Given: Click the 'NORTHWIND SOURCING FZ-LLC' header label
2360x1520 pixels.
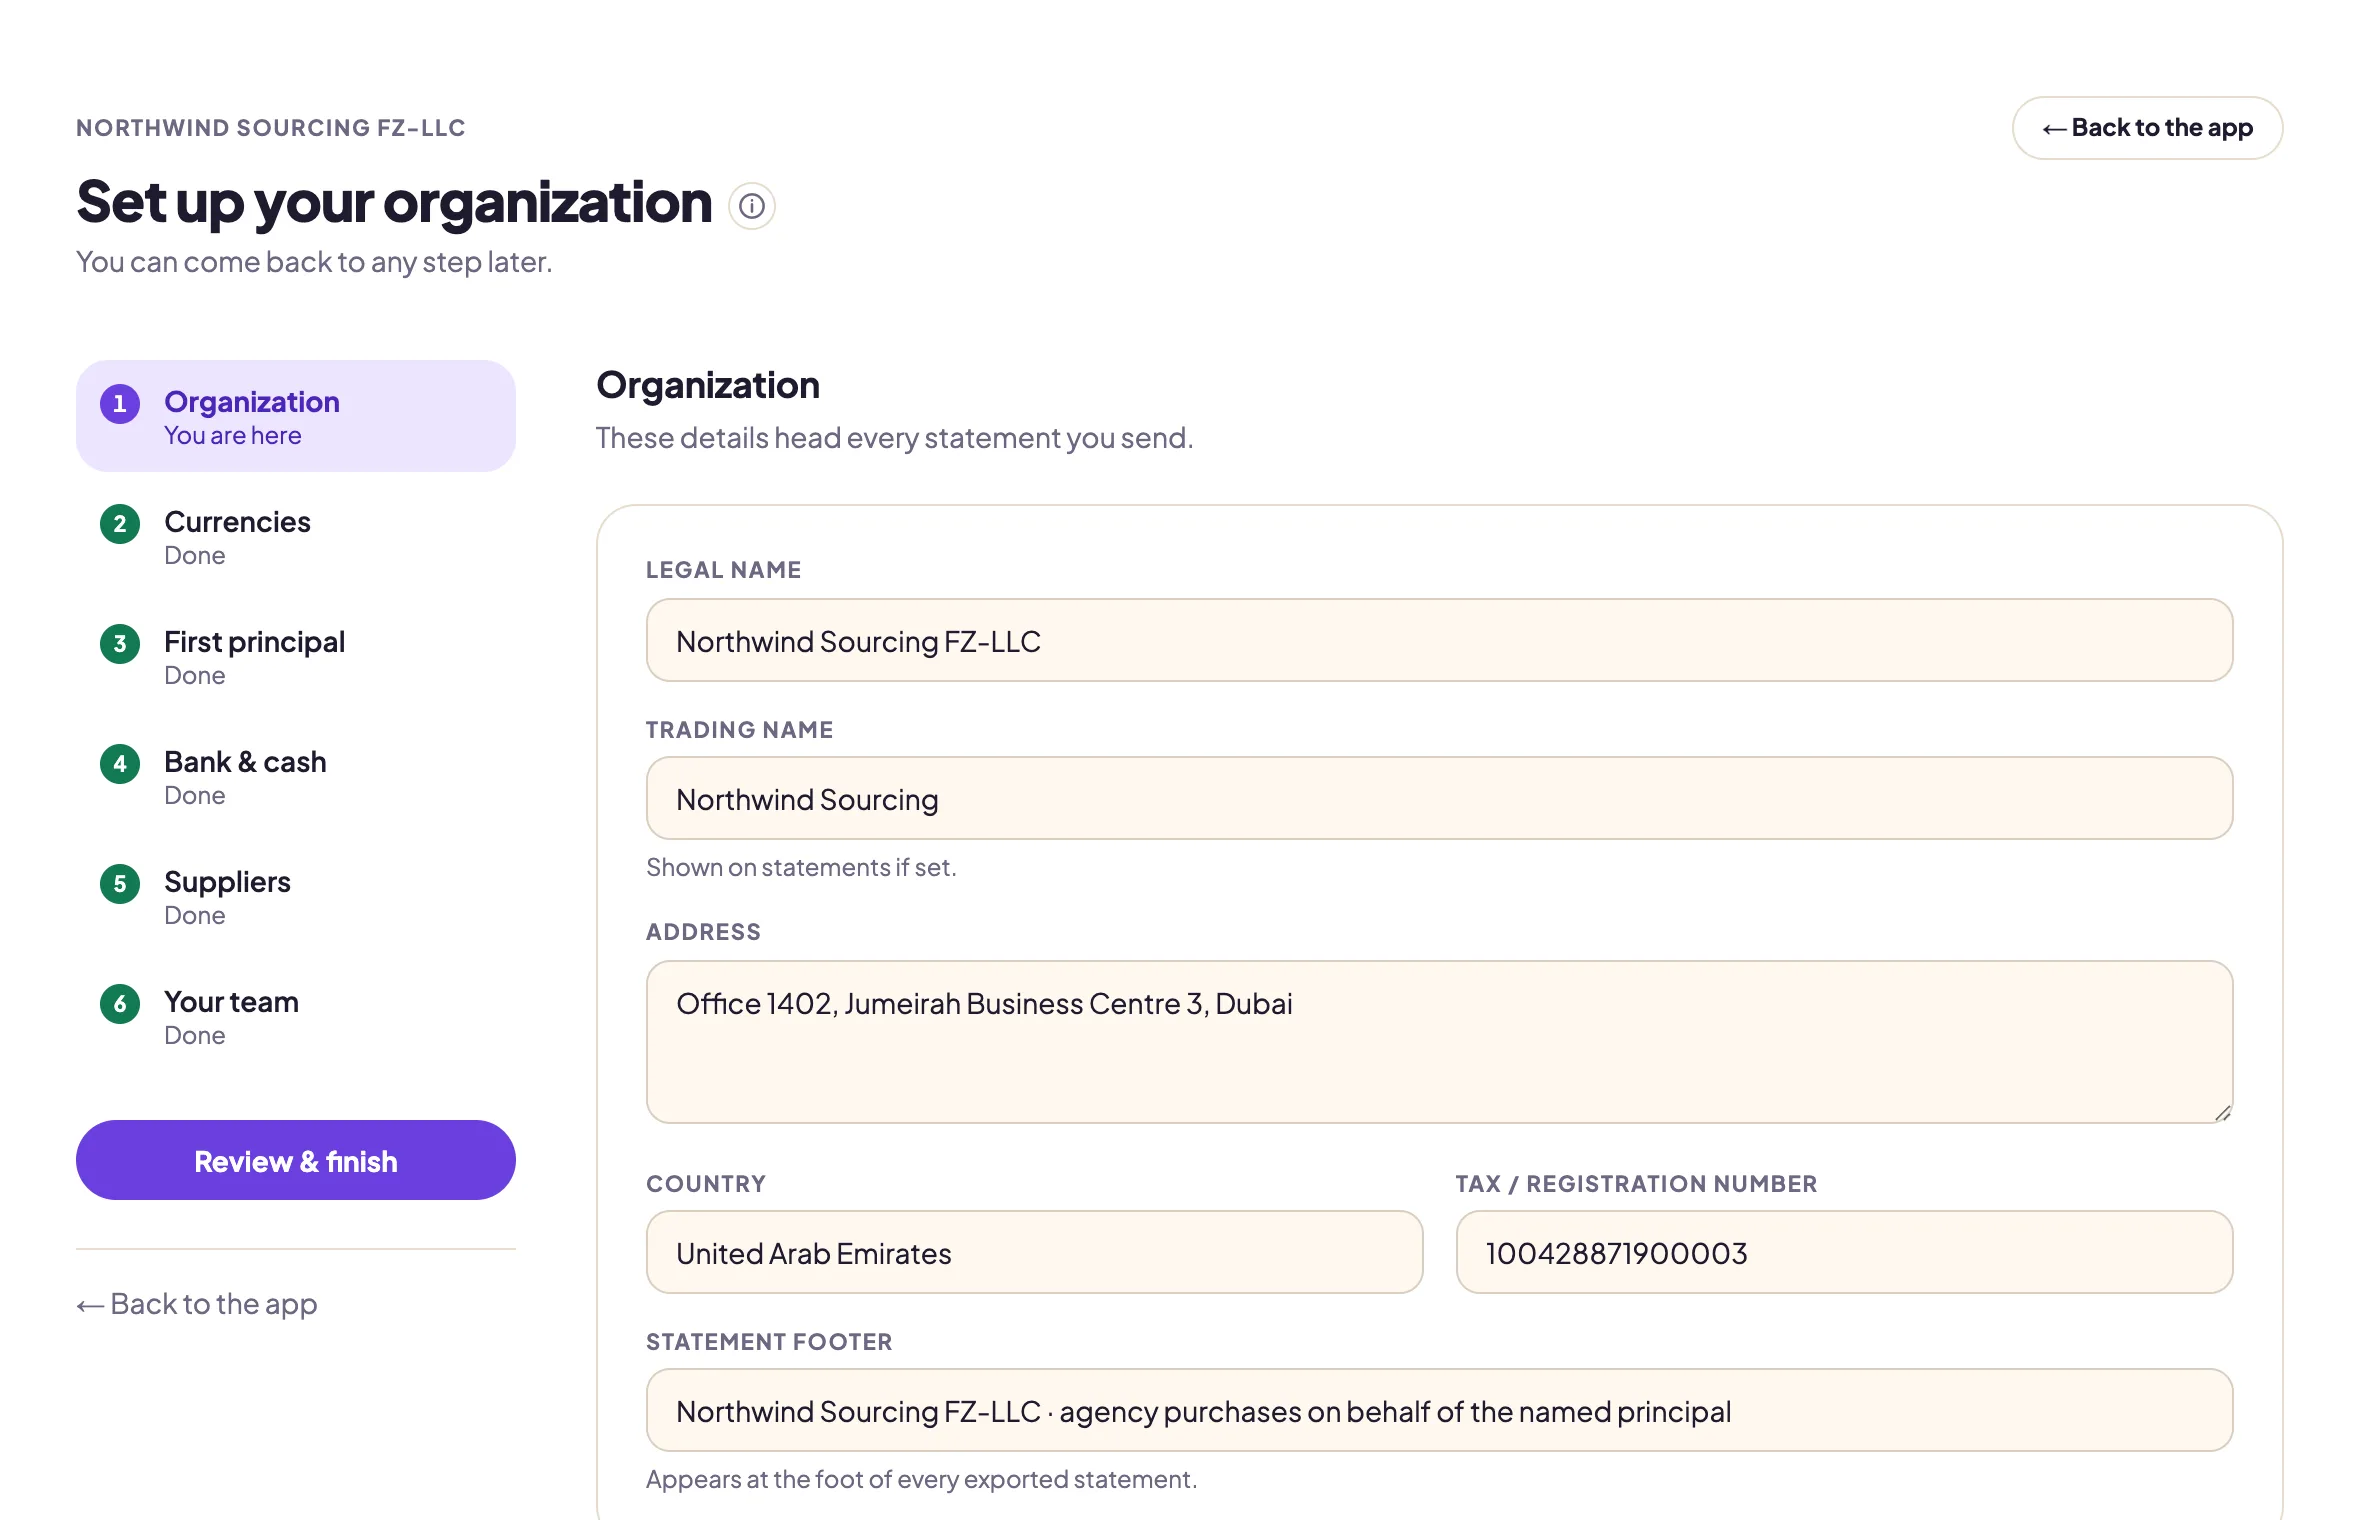Looking at the screenshot, I should click(271, 128).
